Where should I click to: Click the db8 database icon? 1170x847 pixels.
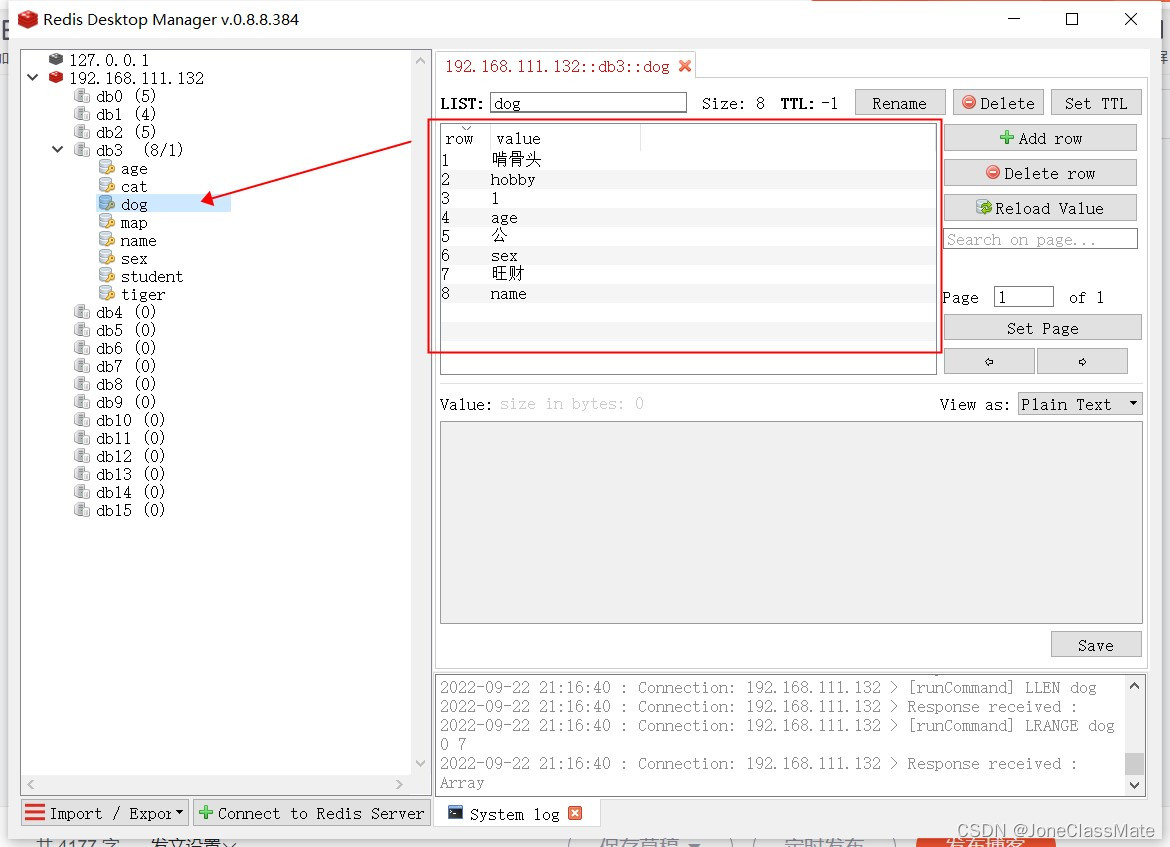click(x=82, y=384)
